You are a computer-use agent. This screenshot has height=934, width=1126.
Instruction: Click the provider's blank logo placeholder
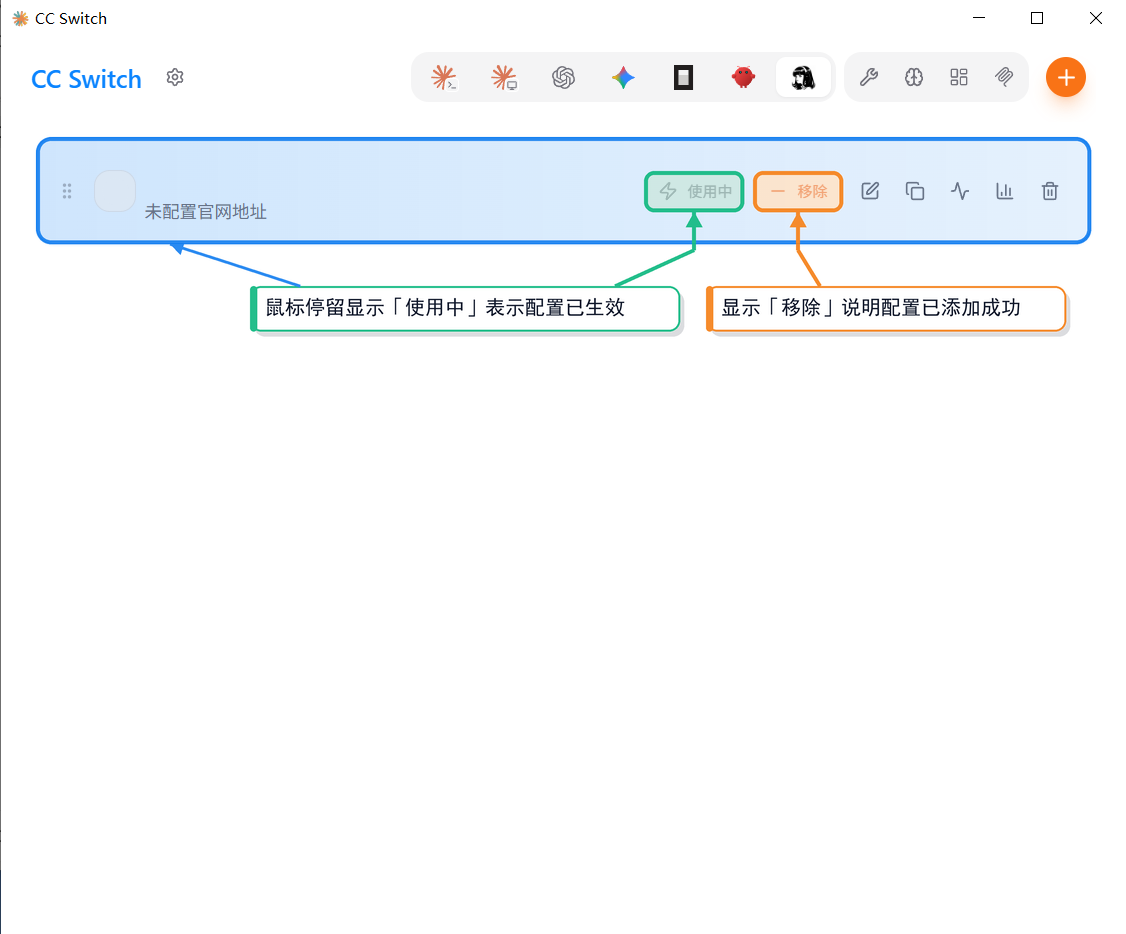coord(115,191)
